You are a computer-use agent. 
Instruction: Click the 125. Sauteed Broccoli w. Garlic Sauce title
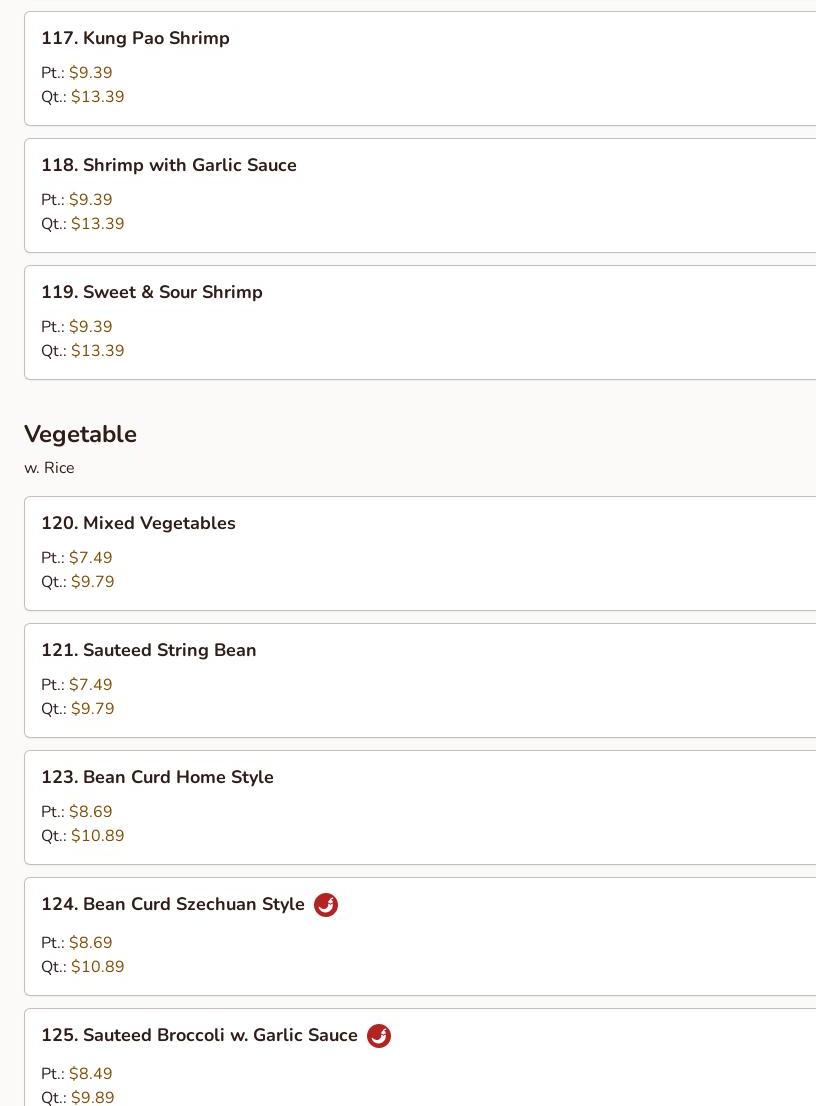click(200, 1035)
